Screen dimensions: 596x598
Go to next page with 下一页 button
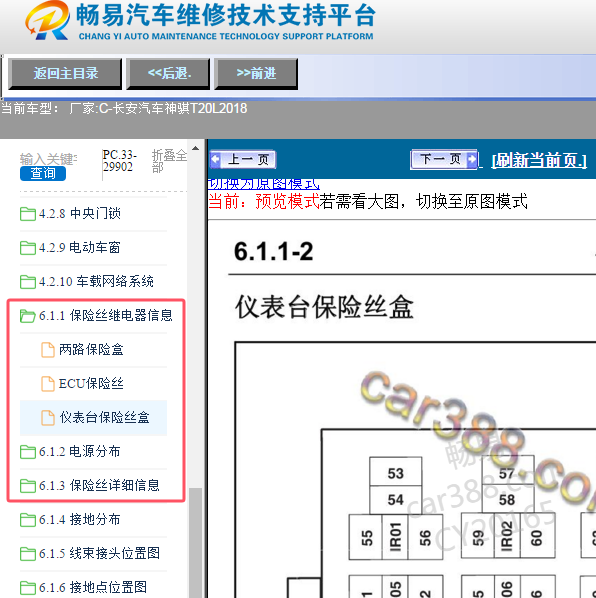click(x=444, y=159)
